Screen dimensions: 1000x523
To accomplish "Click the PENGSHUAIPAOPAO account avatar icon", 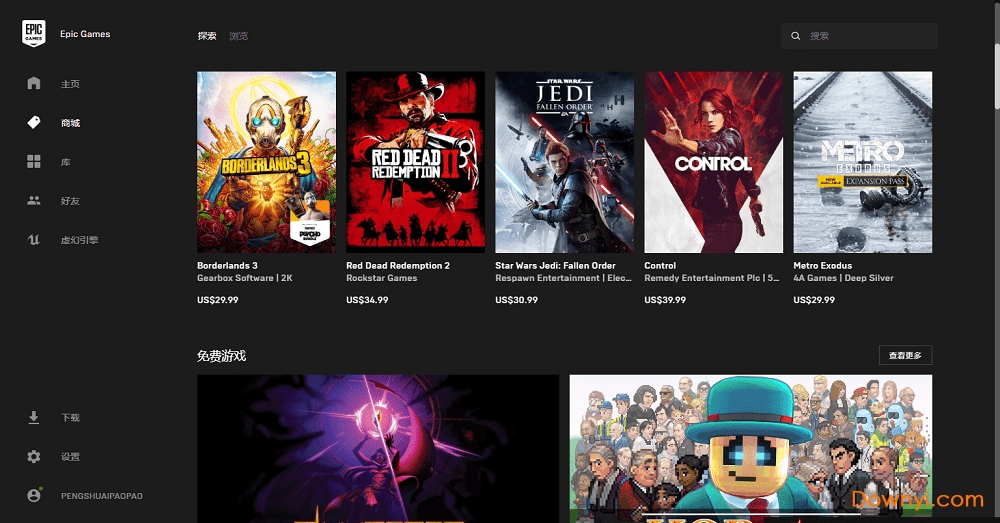I will 34,495.
